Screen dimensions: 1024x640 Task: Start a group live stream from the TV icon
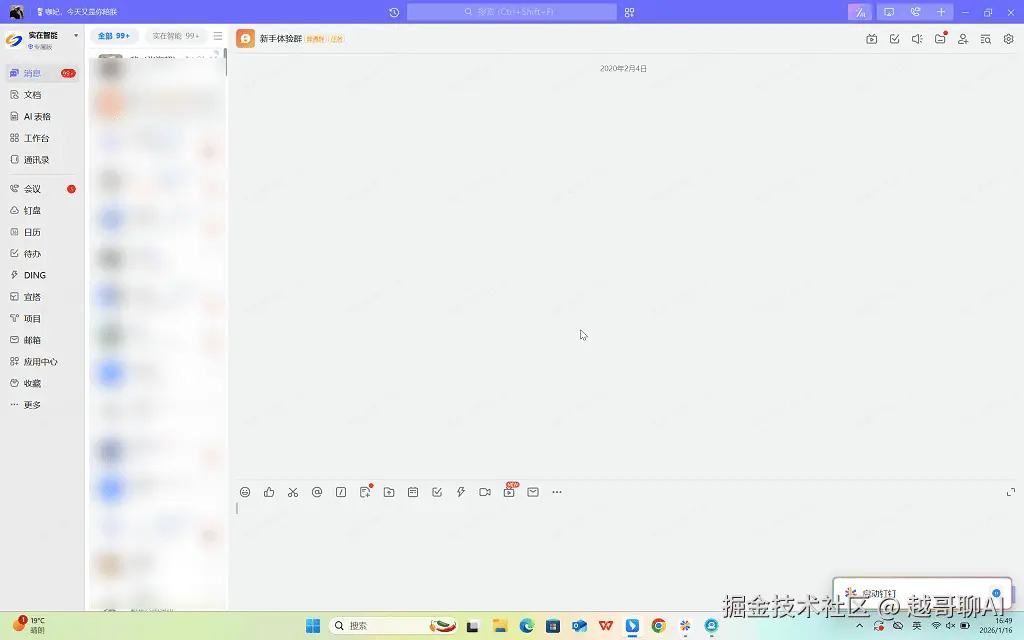(873, 39)
